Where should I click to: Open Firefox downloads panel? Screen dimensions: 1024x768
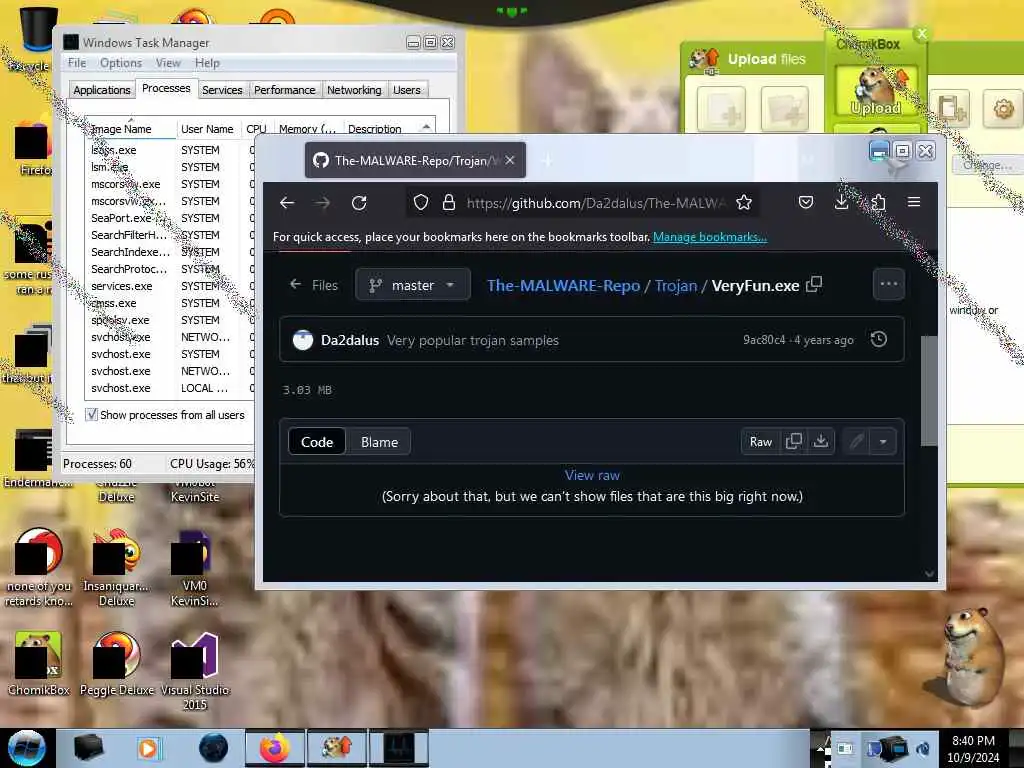coord(842,202)
